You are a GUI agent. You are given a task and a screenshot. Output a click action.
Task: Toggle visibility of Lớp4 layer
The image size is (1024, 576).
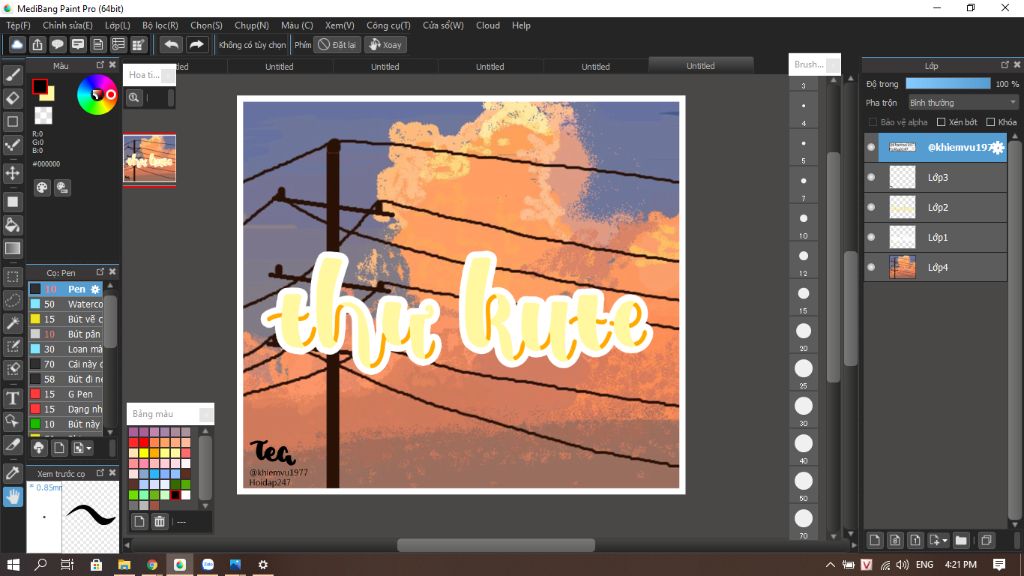pyautogui.click(x=871, y=267)
